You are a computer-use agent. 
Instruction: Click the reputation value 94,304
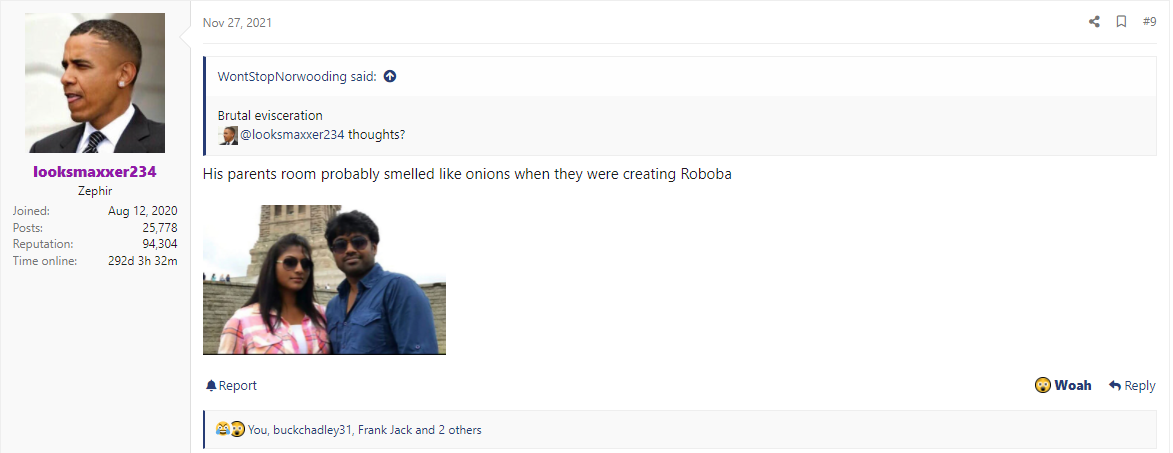[160, 244]
